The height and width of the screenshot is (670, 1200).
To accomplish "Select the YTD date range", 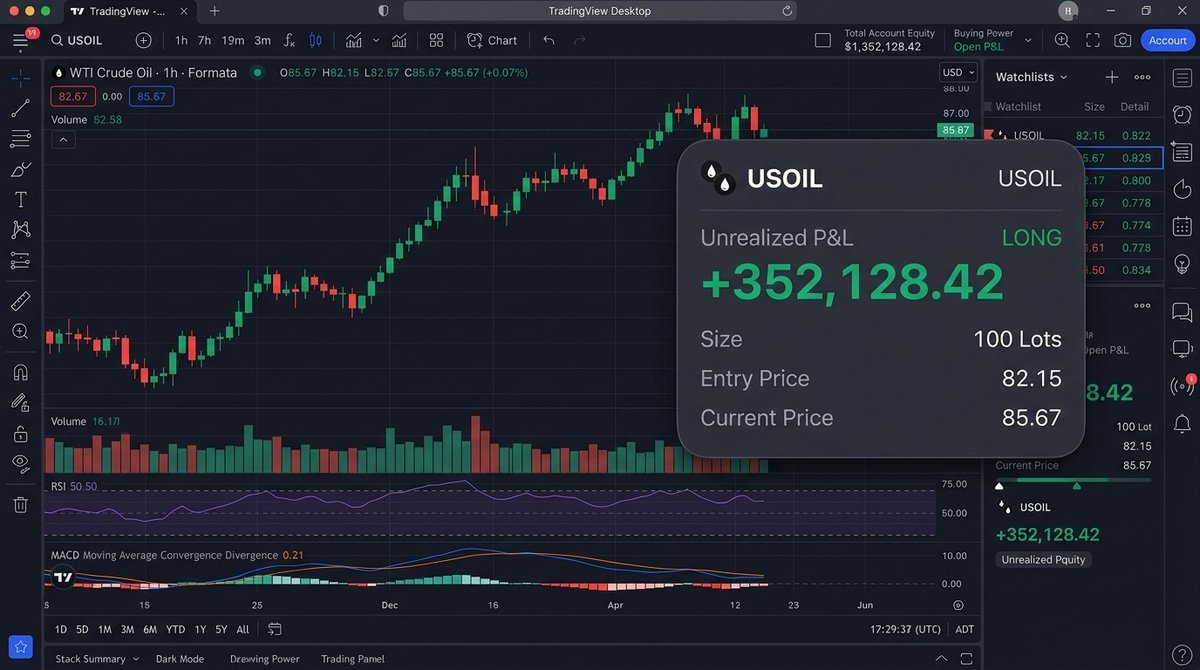I will tap(175, 630).
